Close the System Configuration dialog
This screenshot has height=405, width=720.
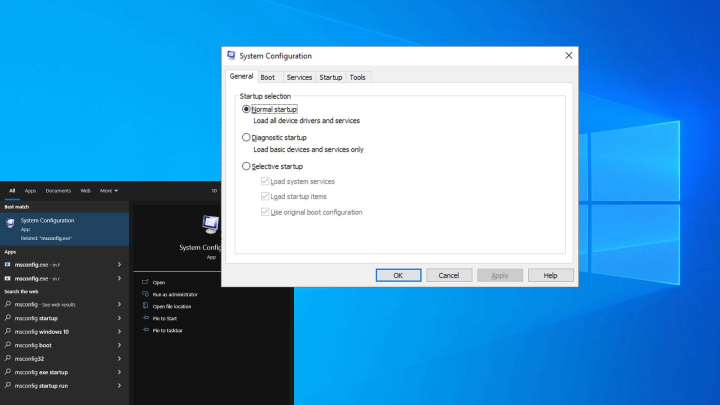[x=568, y=56]
